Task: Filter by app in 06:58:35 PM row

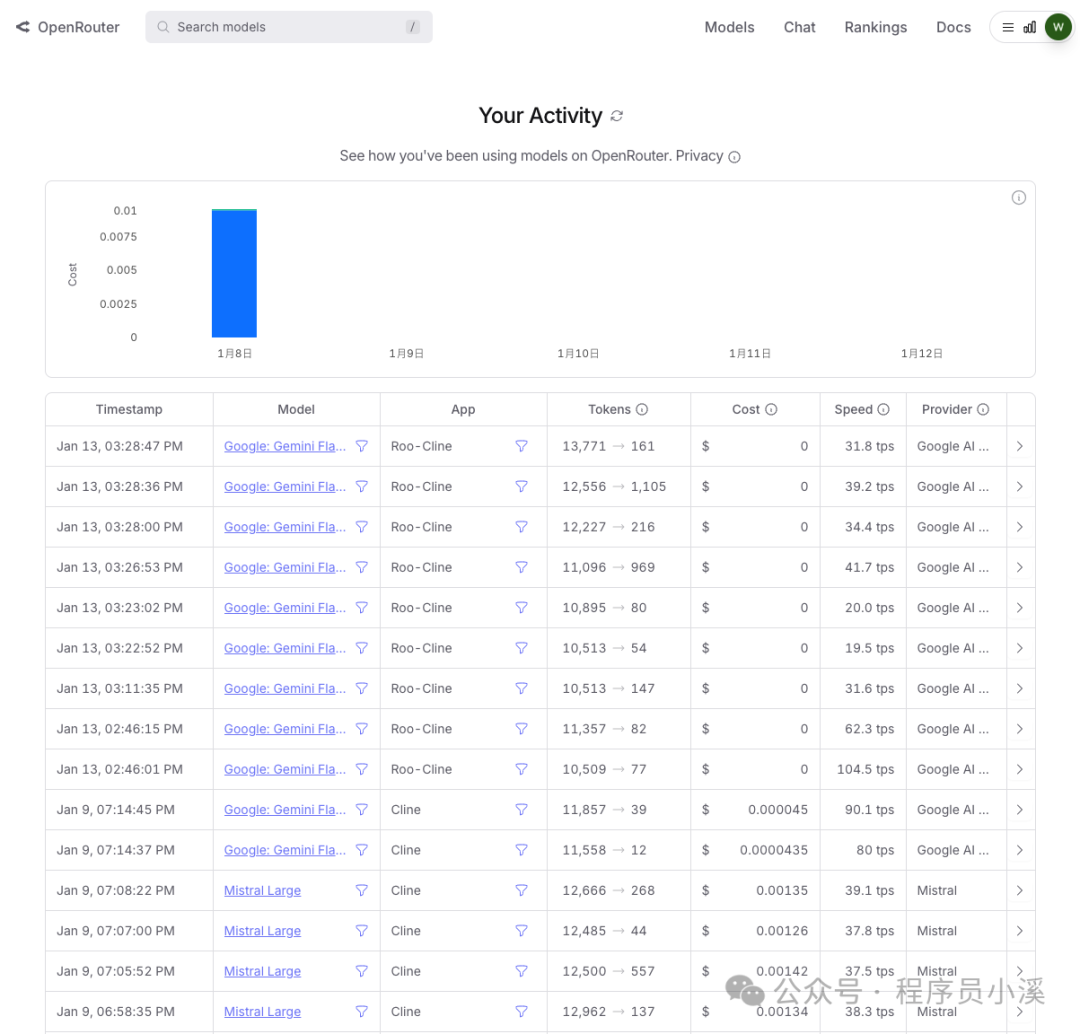Action: click(521, 1012)
